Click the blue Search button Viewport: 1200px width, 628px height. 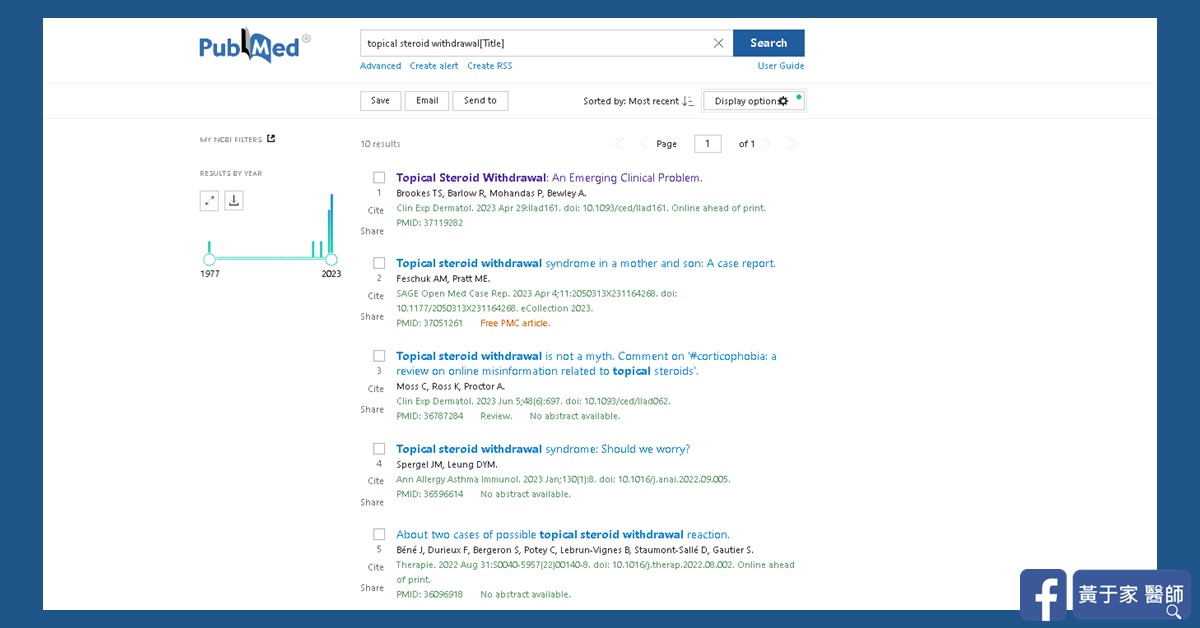click(768, 43)
